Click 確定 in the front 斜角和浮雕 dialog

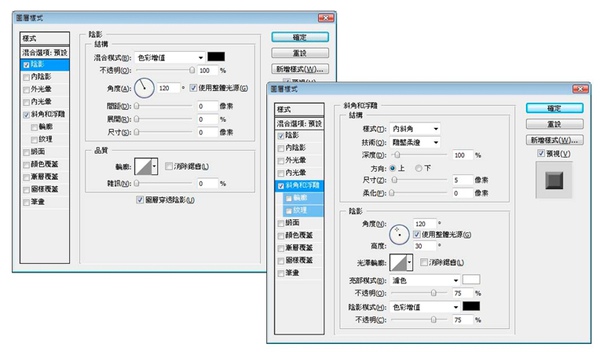(554, 108)
